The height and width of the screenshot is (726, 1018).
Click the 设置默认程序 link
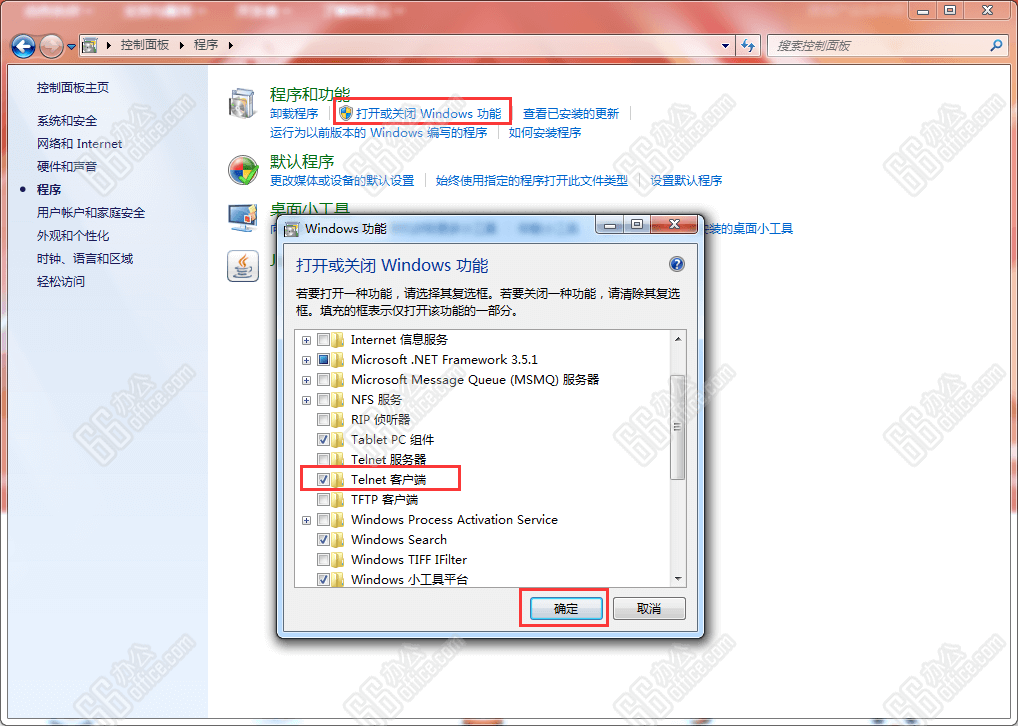coord(686,181)
